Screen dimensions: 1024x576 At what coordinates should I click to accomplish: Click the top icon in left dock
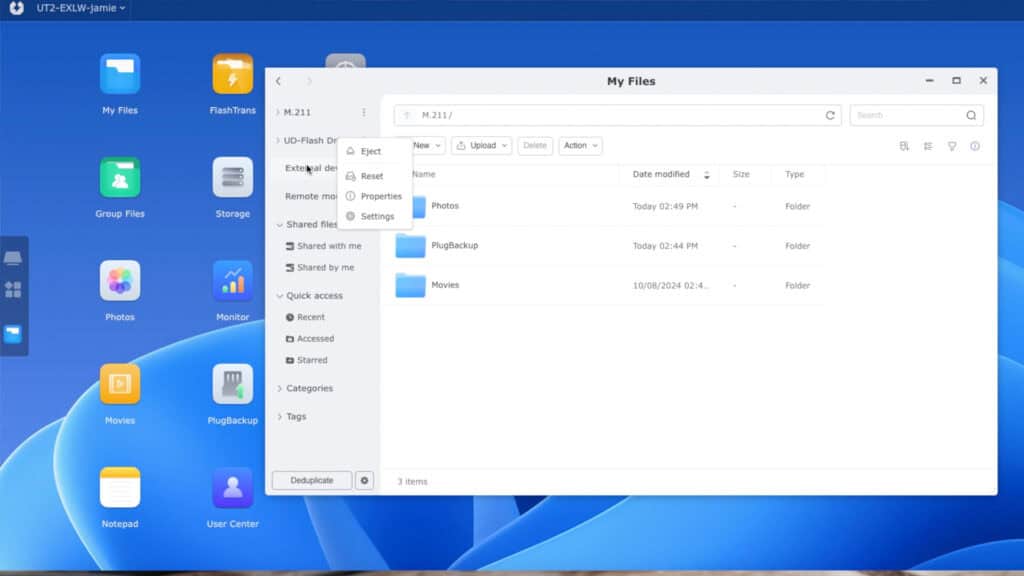click(x=13, y=258)
